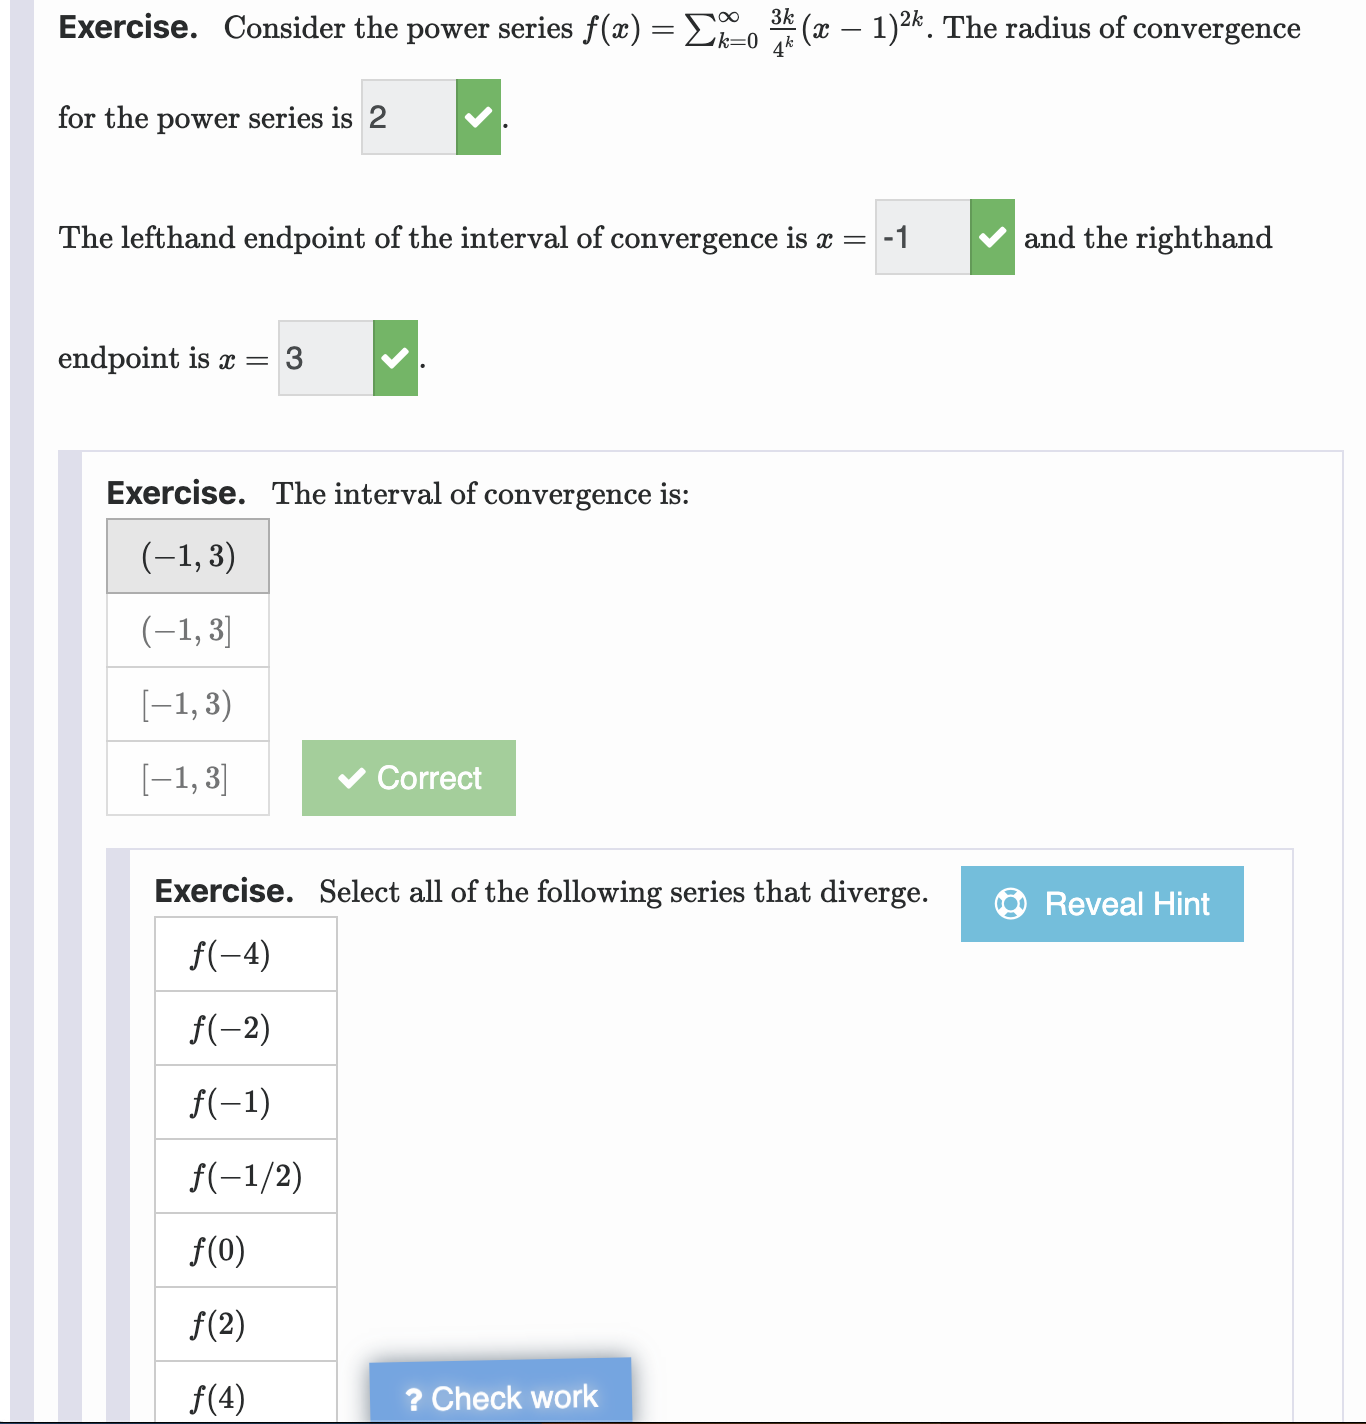
Task: Select interval option (−1, 3)
Action: click(x=187, y=555)
